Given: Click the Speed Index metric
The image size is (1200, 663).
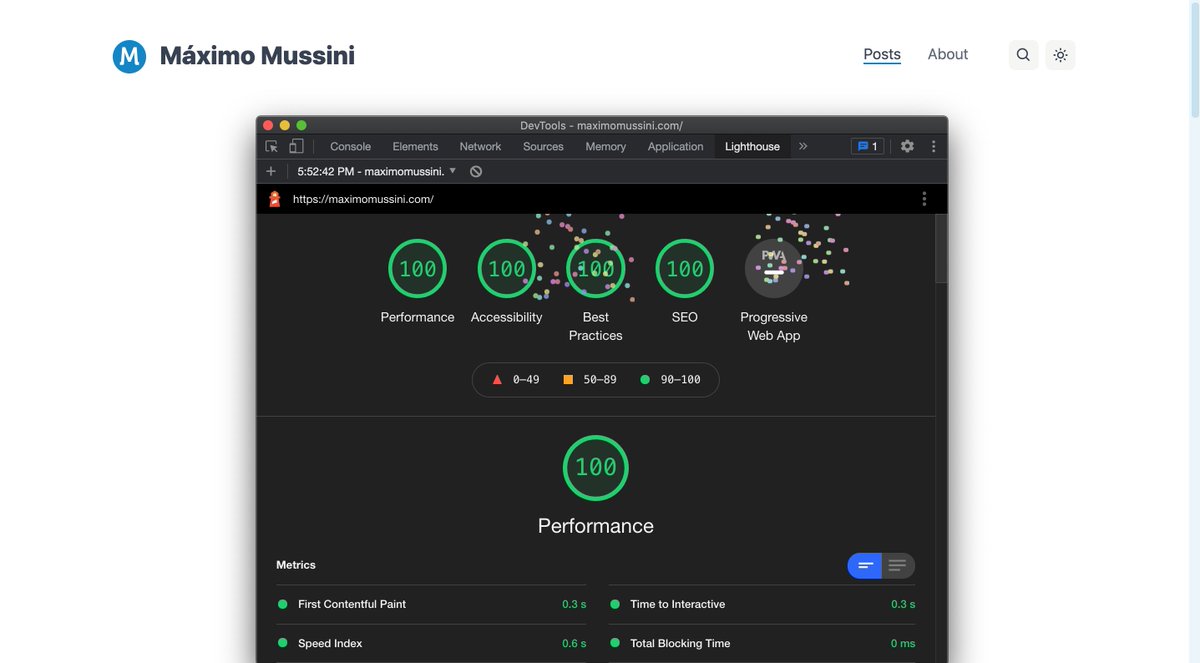Looking at the screenshot, I should pyautogui.click(x=432, y=643).
